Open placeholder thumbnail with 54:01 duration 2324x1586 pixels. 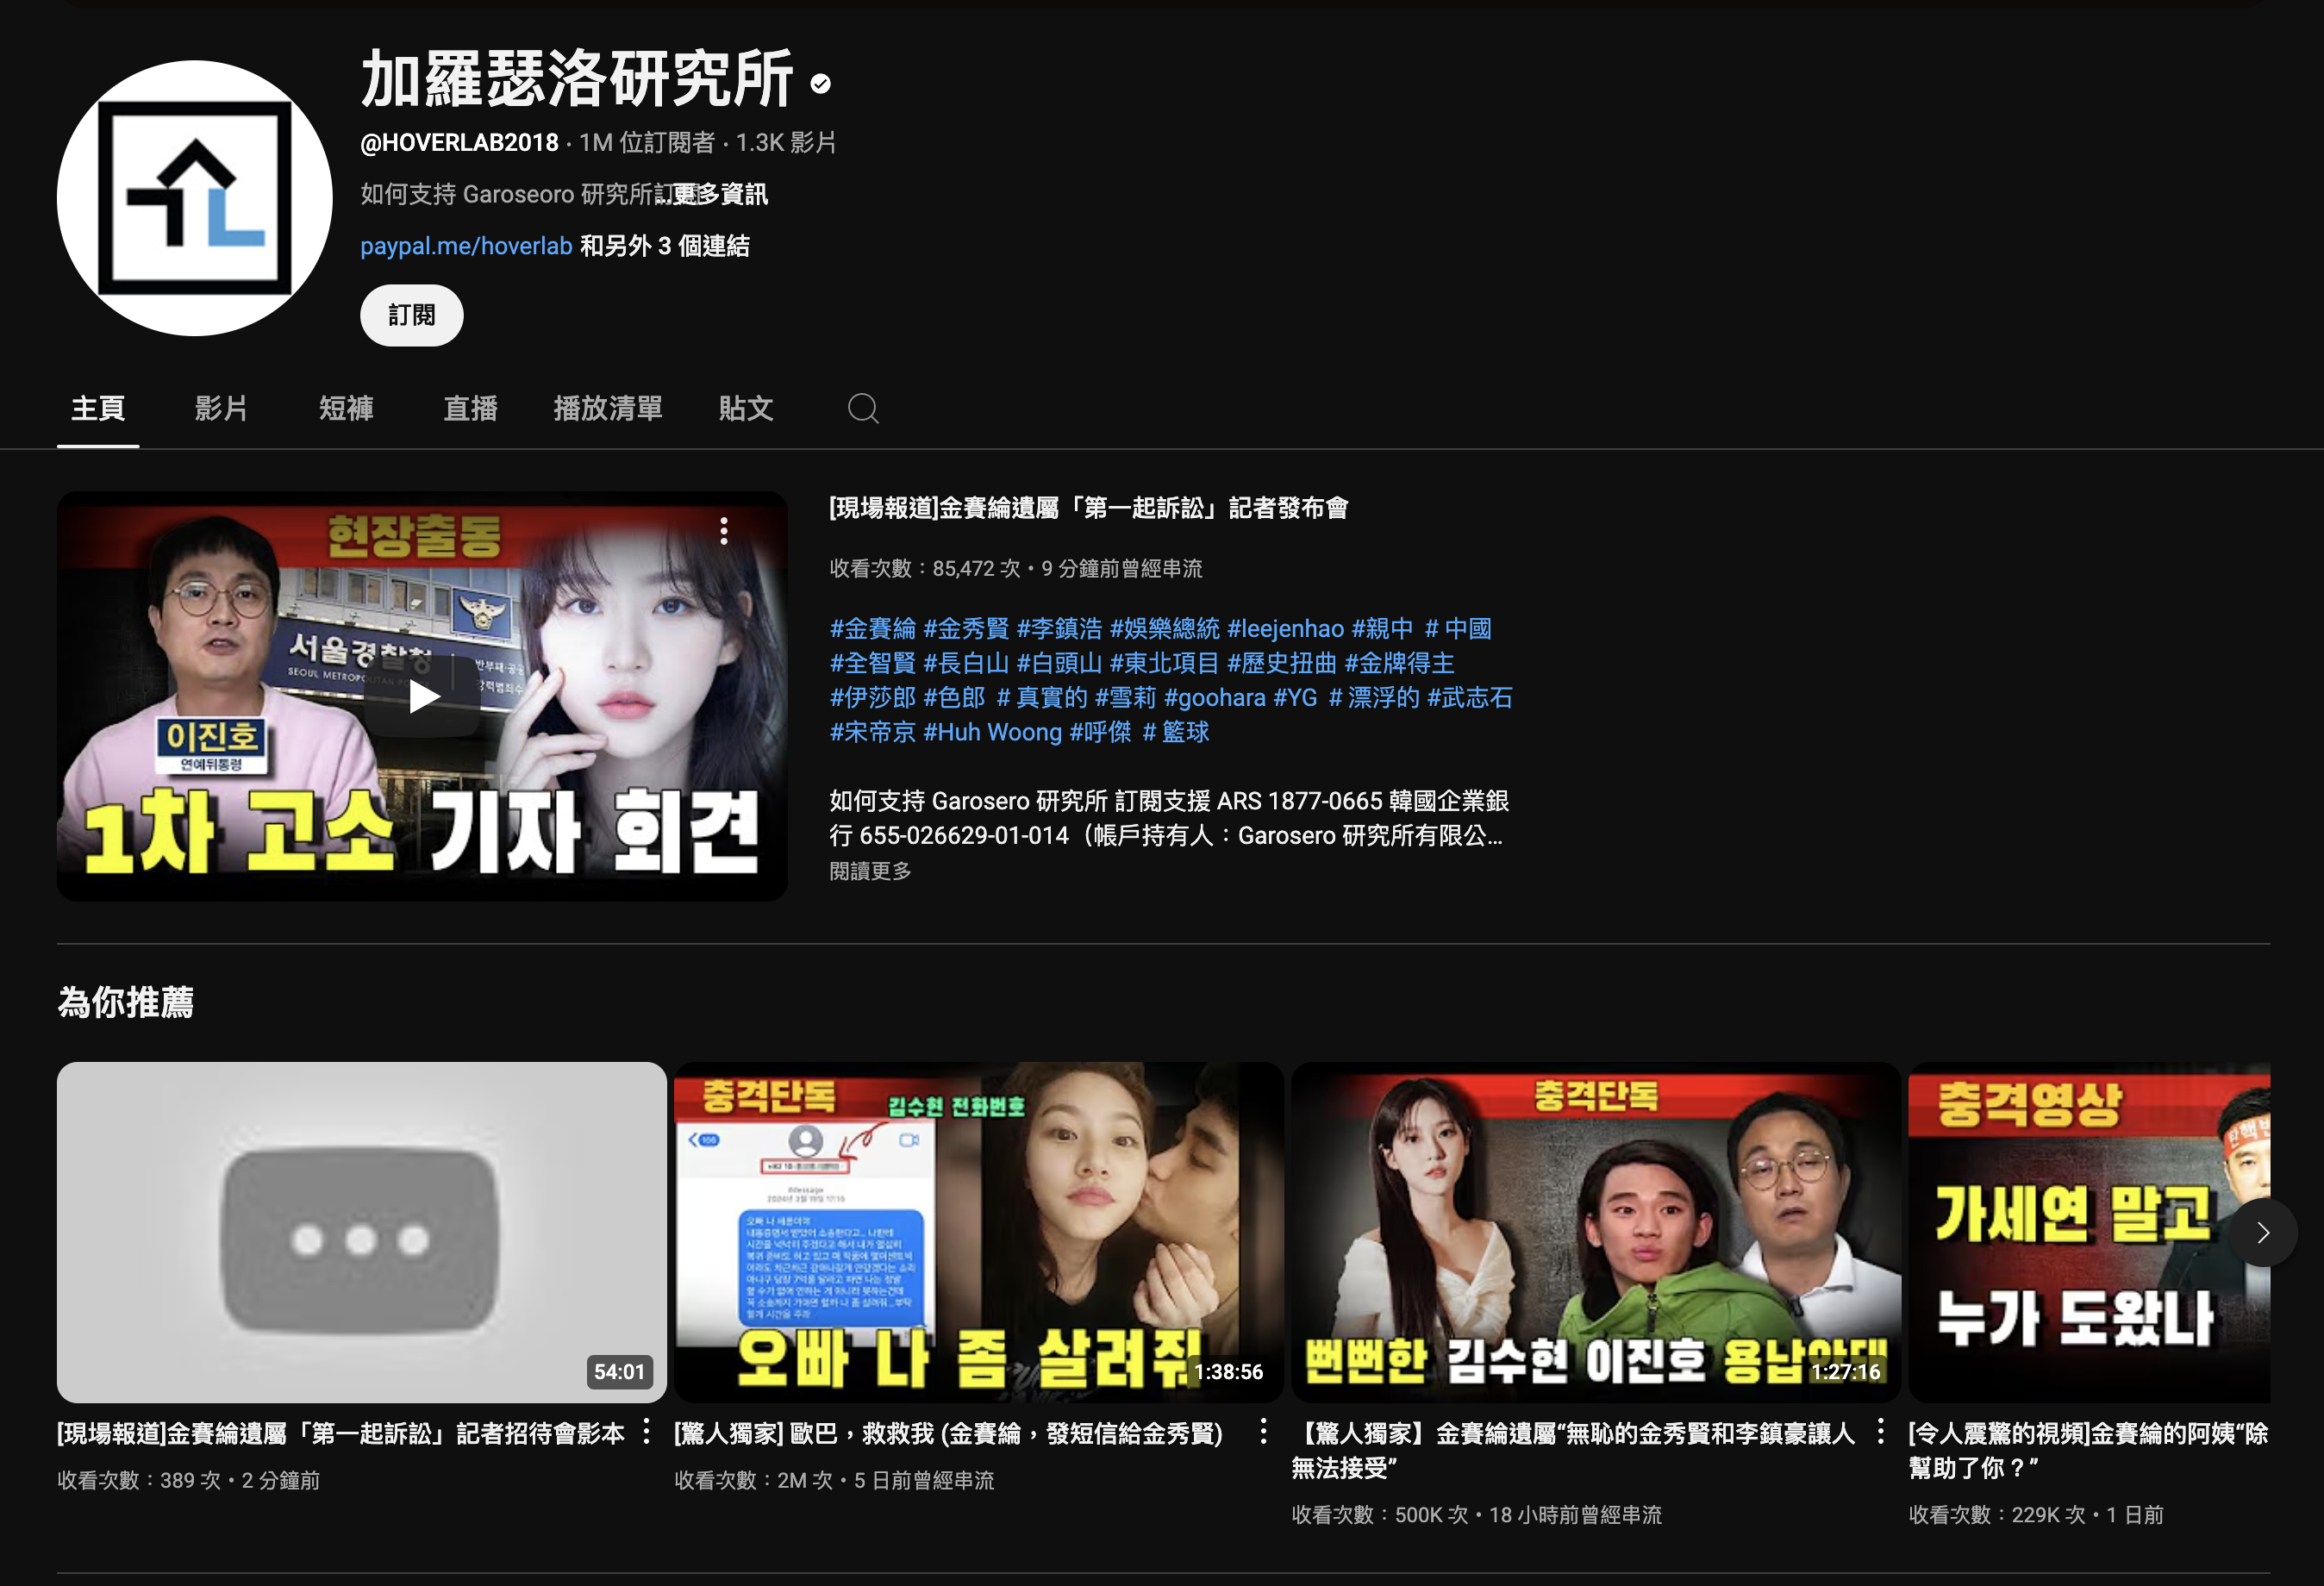click(x=362, y=1232)
